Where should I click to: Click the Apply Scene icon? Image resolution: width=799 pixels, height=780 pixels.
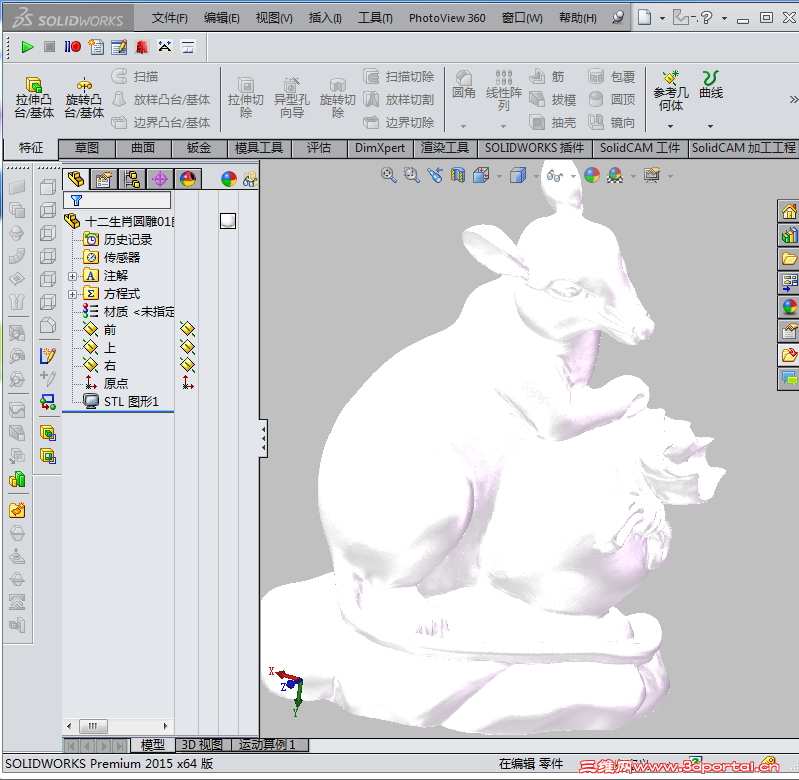(x=615, y=176)
